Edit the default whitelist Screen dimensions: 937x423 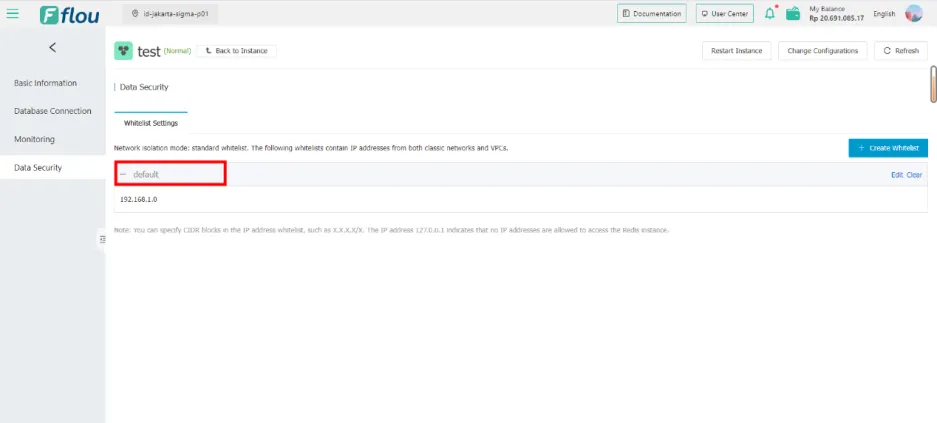[x=897, y=175]
